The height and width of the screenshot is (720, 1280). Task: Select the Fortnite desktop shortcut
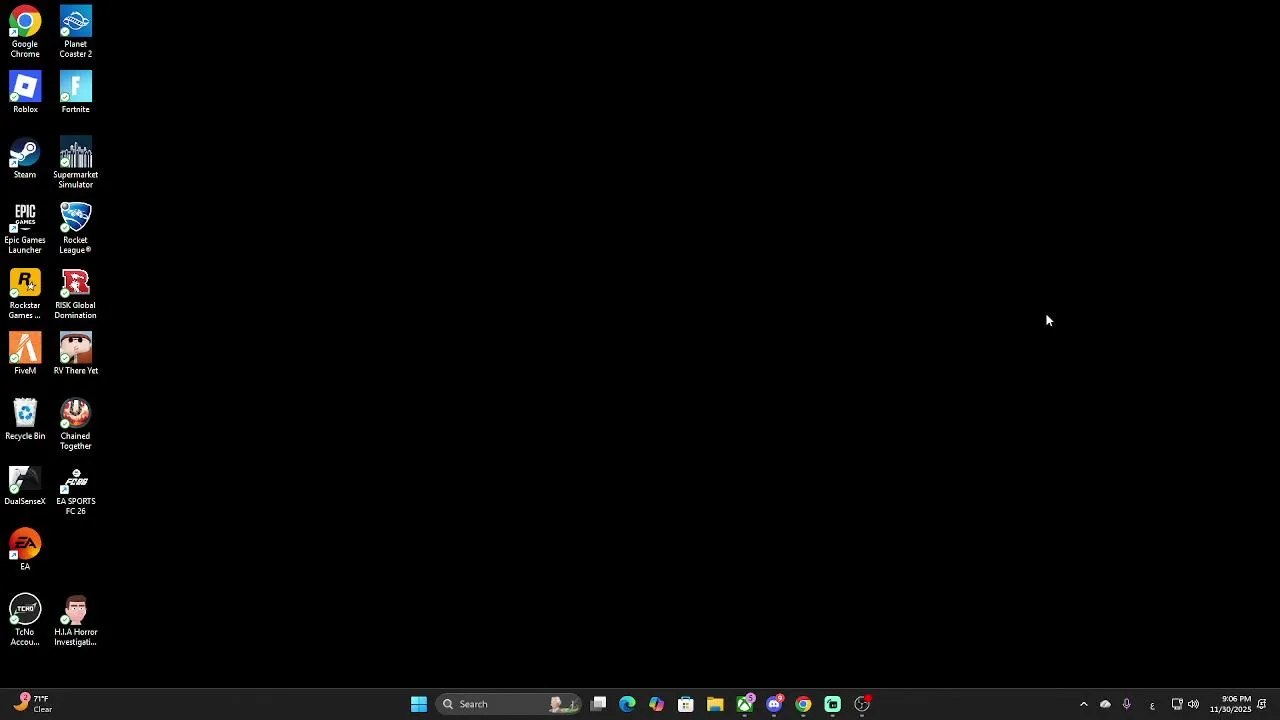click(75, 92)
